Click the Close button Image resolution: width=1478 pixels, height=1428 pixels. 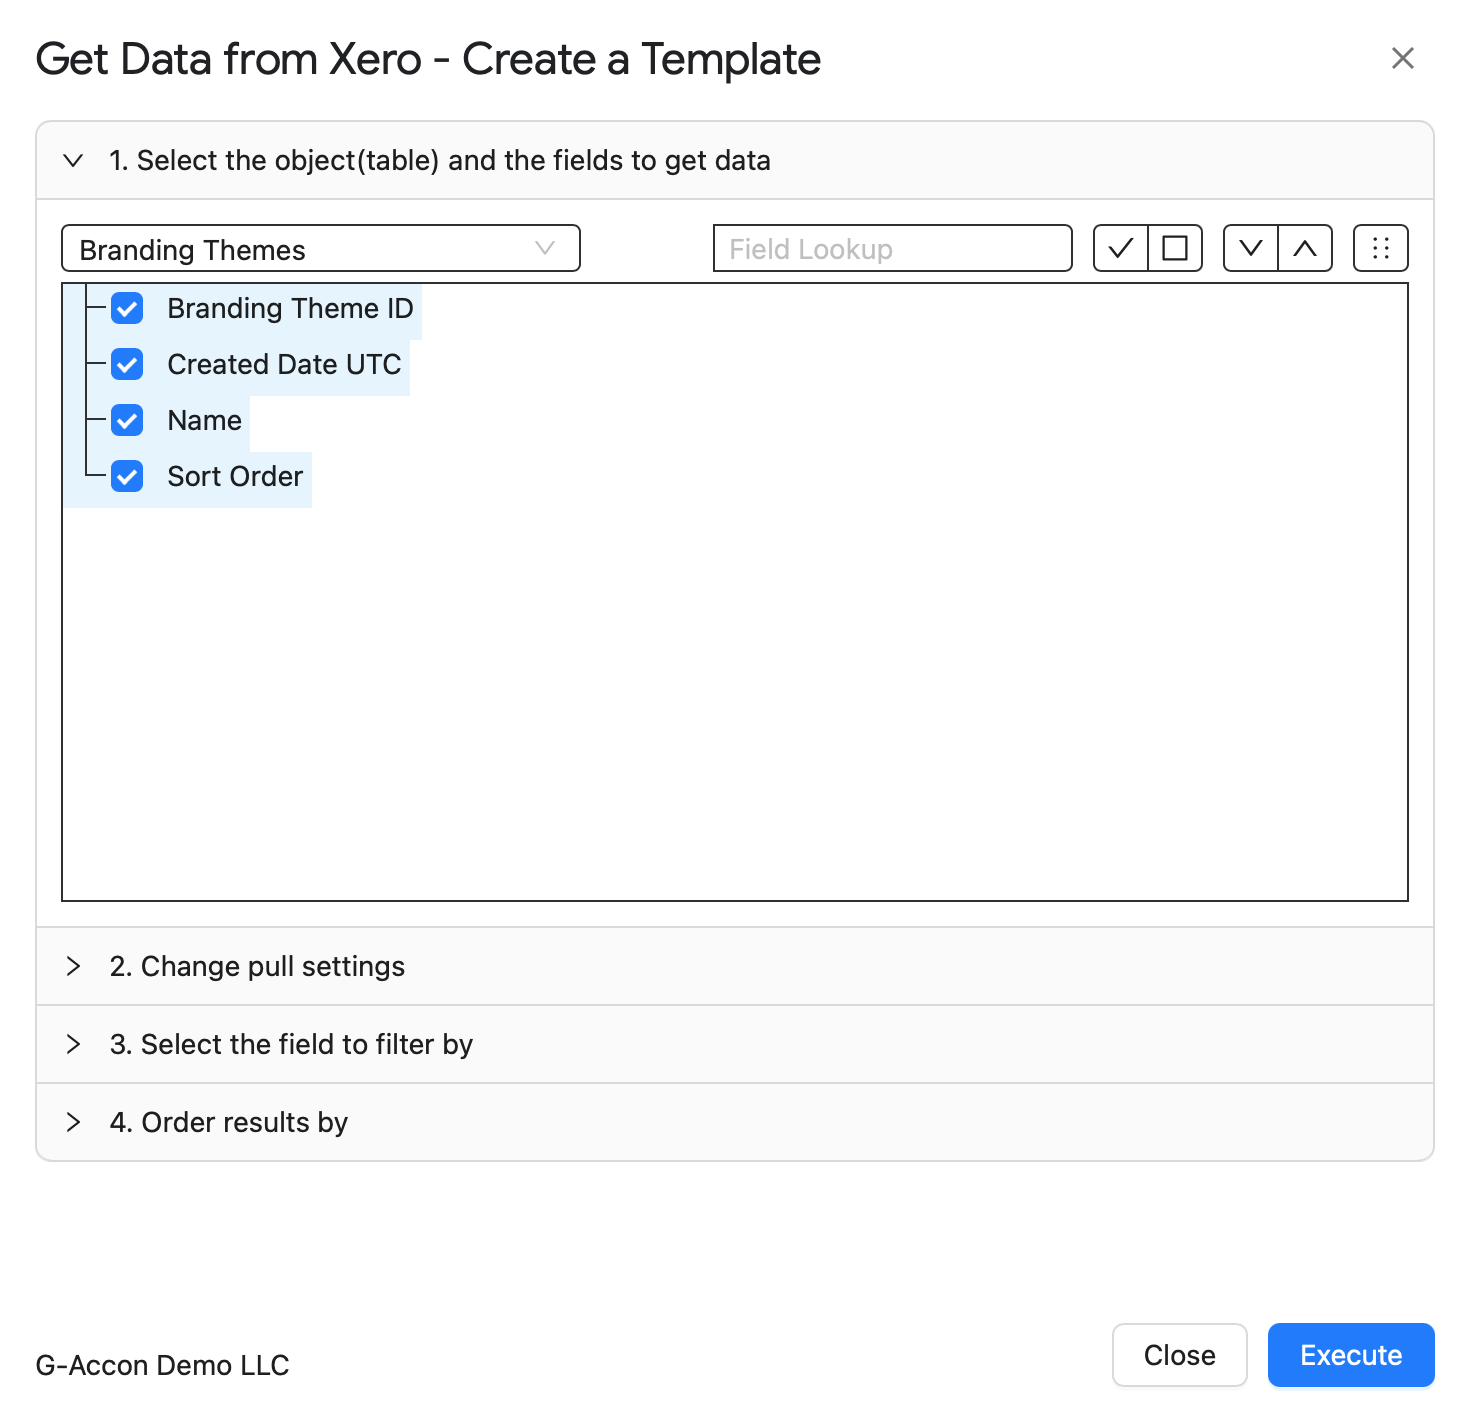(1180, 1355)
